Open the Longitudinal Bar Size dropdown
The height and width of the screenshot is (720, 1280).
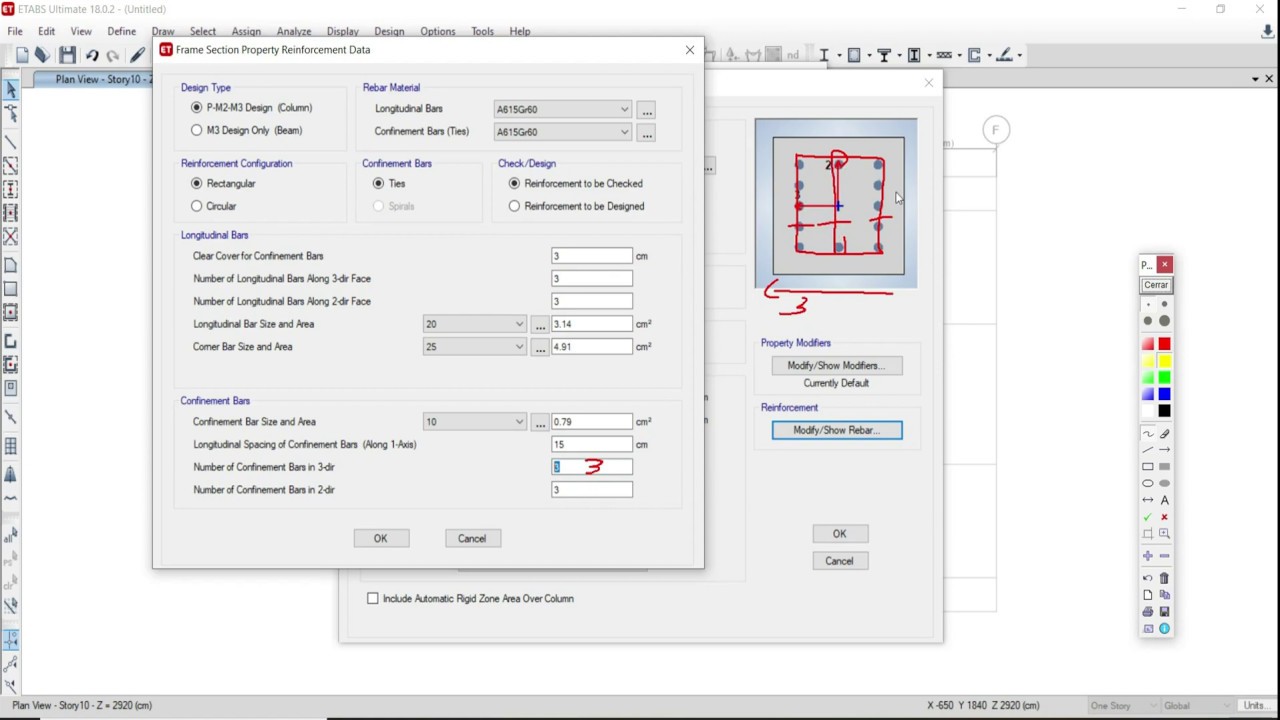(x=474, y=324)
